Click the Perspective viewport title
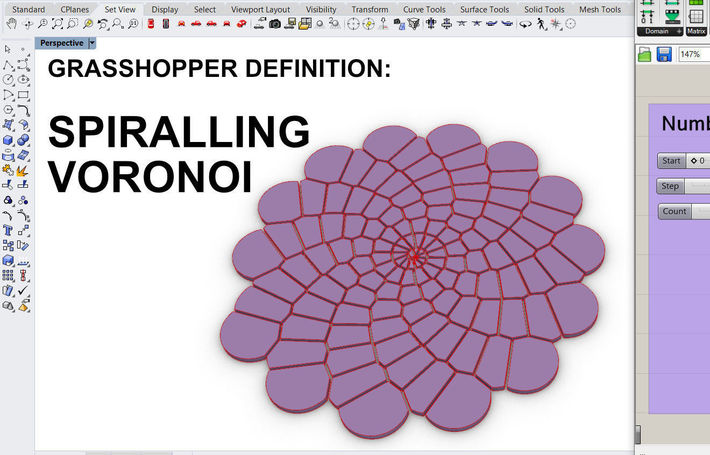 tap(62, 43)
